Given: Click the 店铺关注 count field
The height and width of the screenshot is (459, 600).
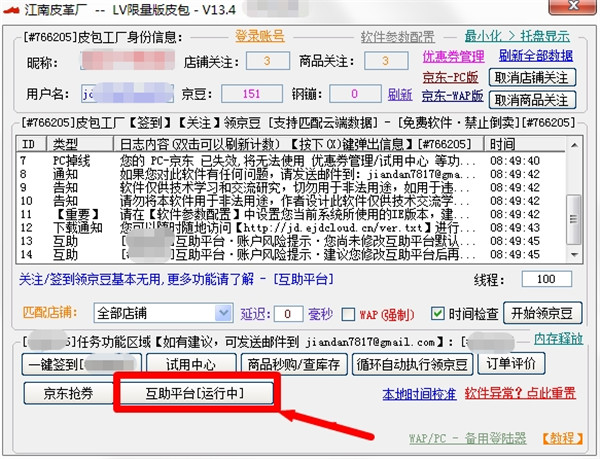Looking at the screenshot, I should click(267, 61).
